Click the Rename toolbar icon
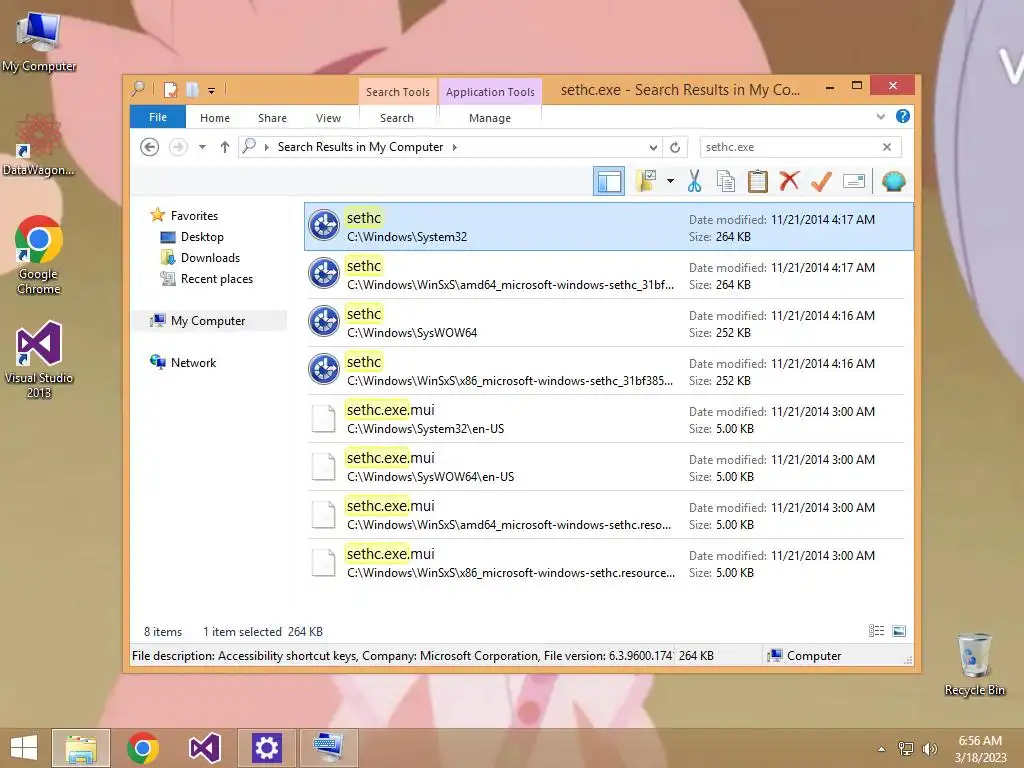The width and height of the screenshot is (1024, 768). pyautogui.click(x=854, y=181)
